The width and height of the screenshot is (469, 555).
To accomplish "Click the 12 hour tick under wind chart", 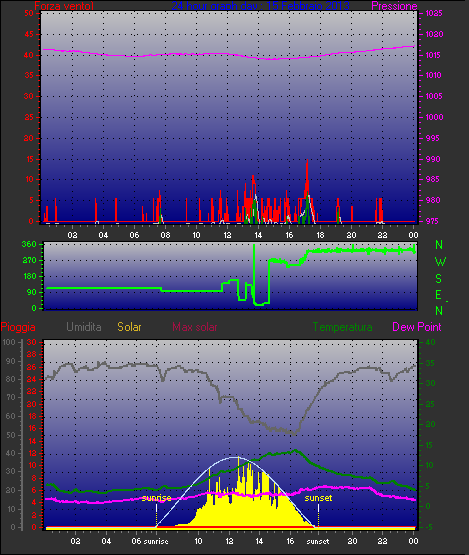I will pyautogui.click(x=227, y=235).
